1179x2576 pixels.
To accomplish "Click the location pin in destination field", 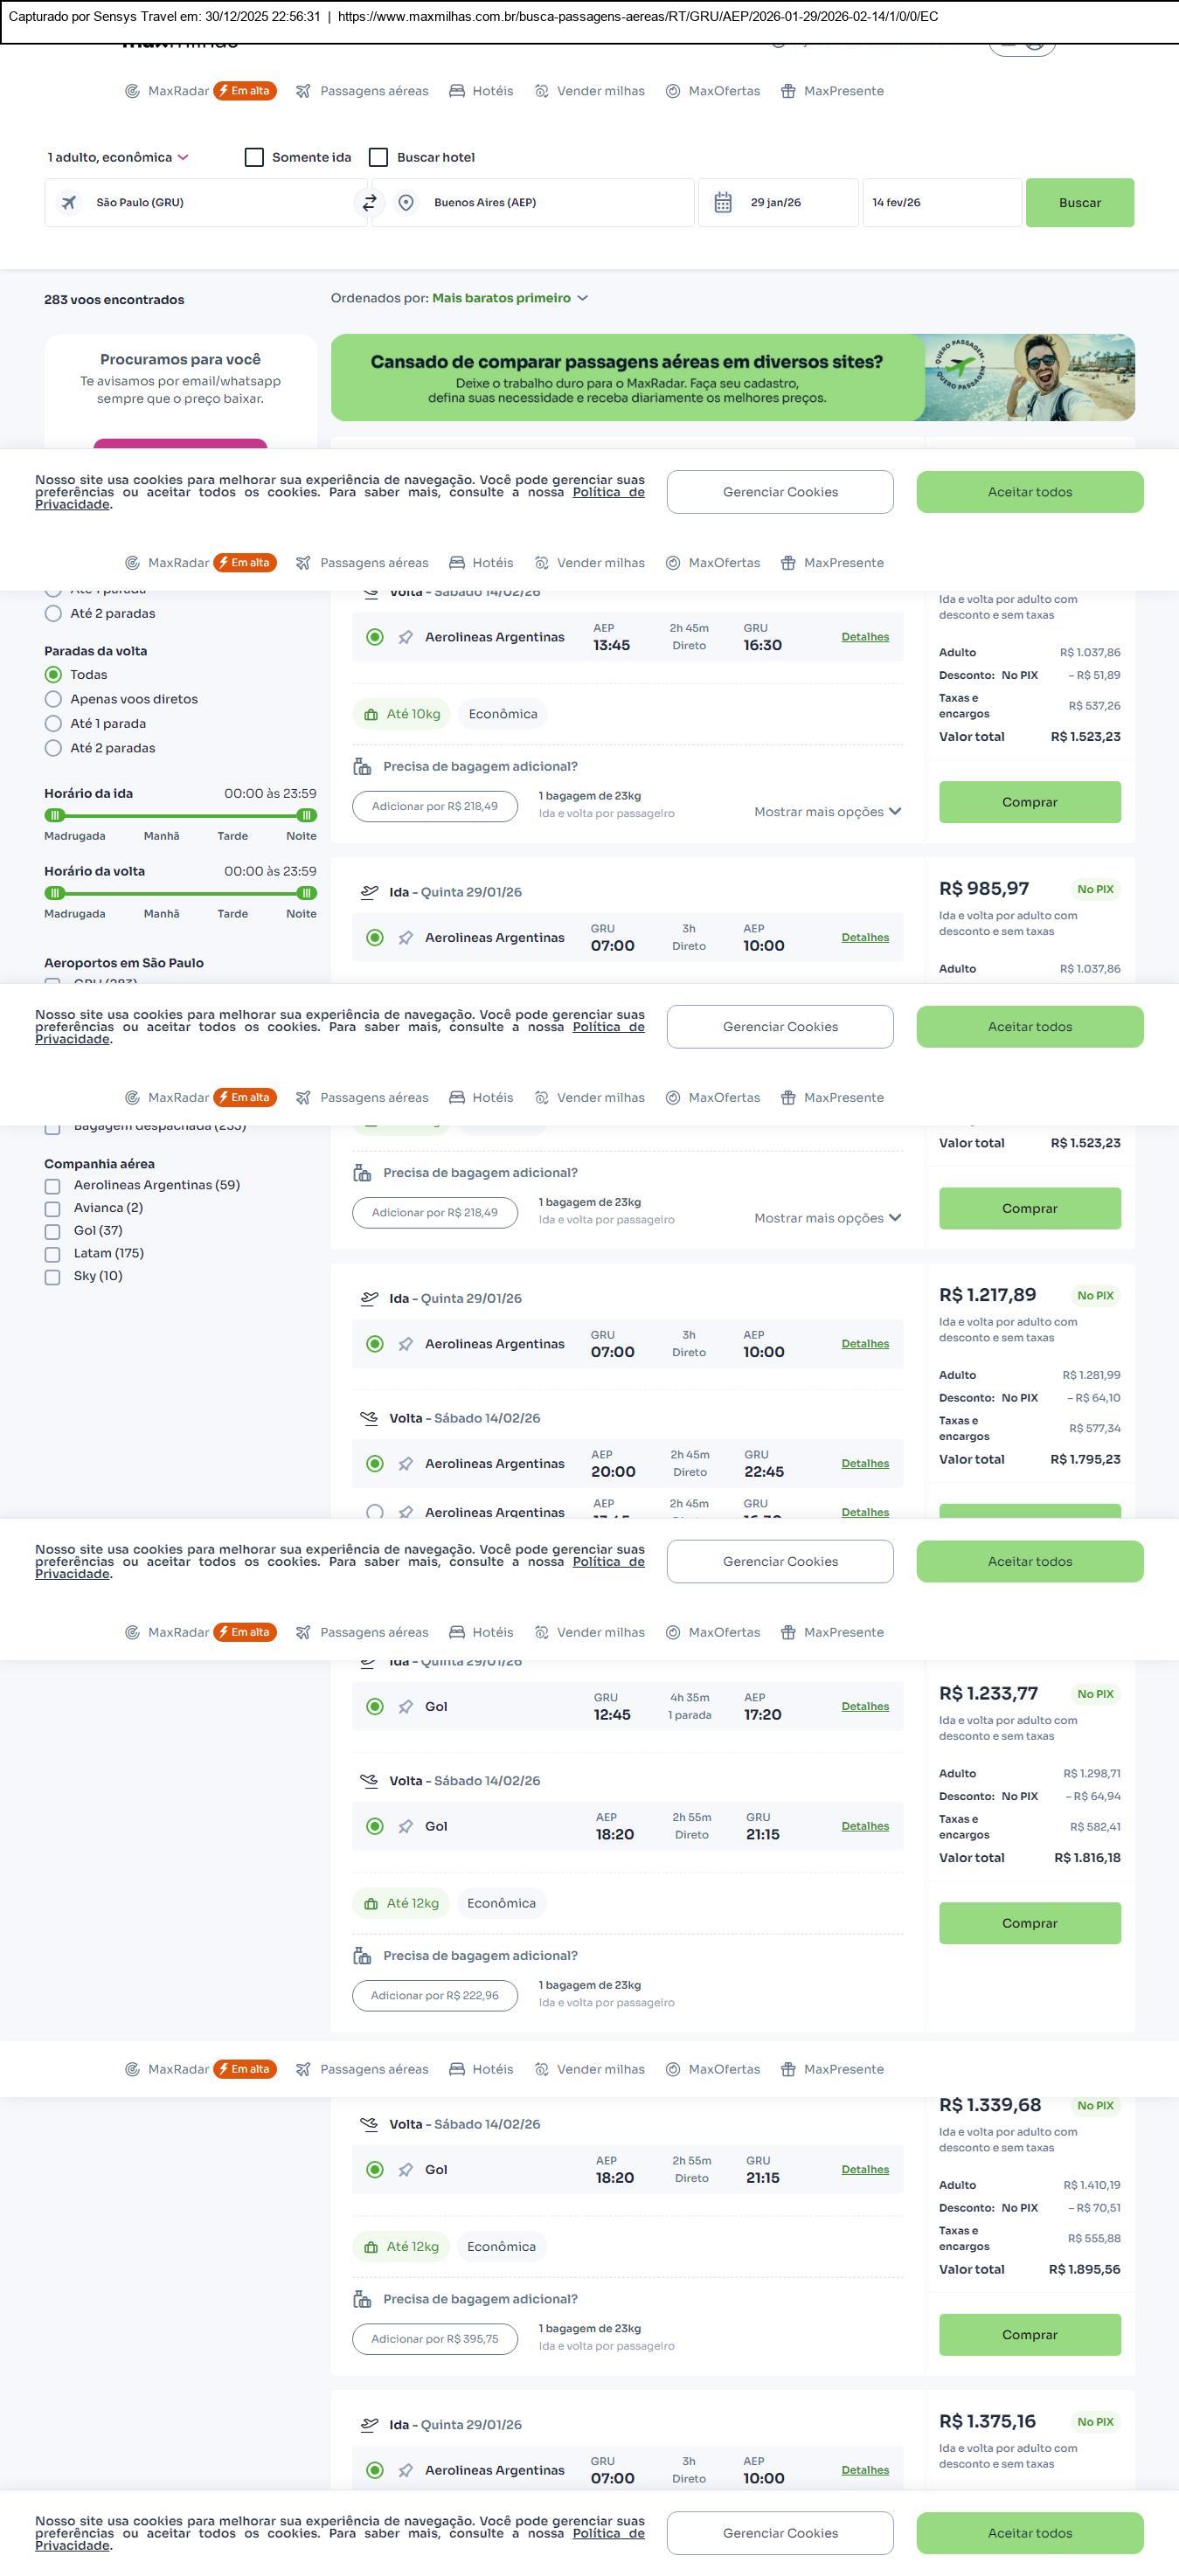I will tap(406, 203).
